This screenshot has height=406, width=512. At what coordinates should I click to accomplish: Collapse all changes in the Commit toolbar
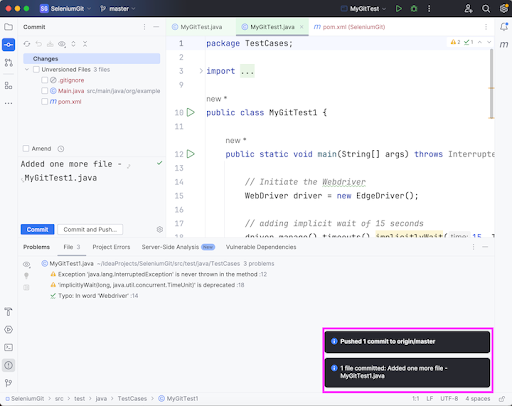(85, 44)
